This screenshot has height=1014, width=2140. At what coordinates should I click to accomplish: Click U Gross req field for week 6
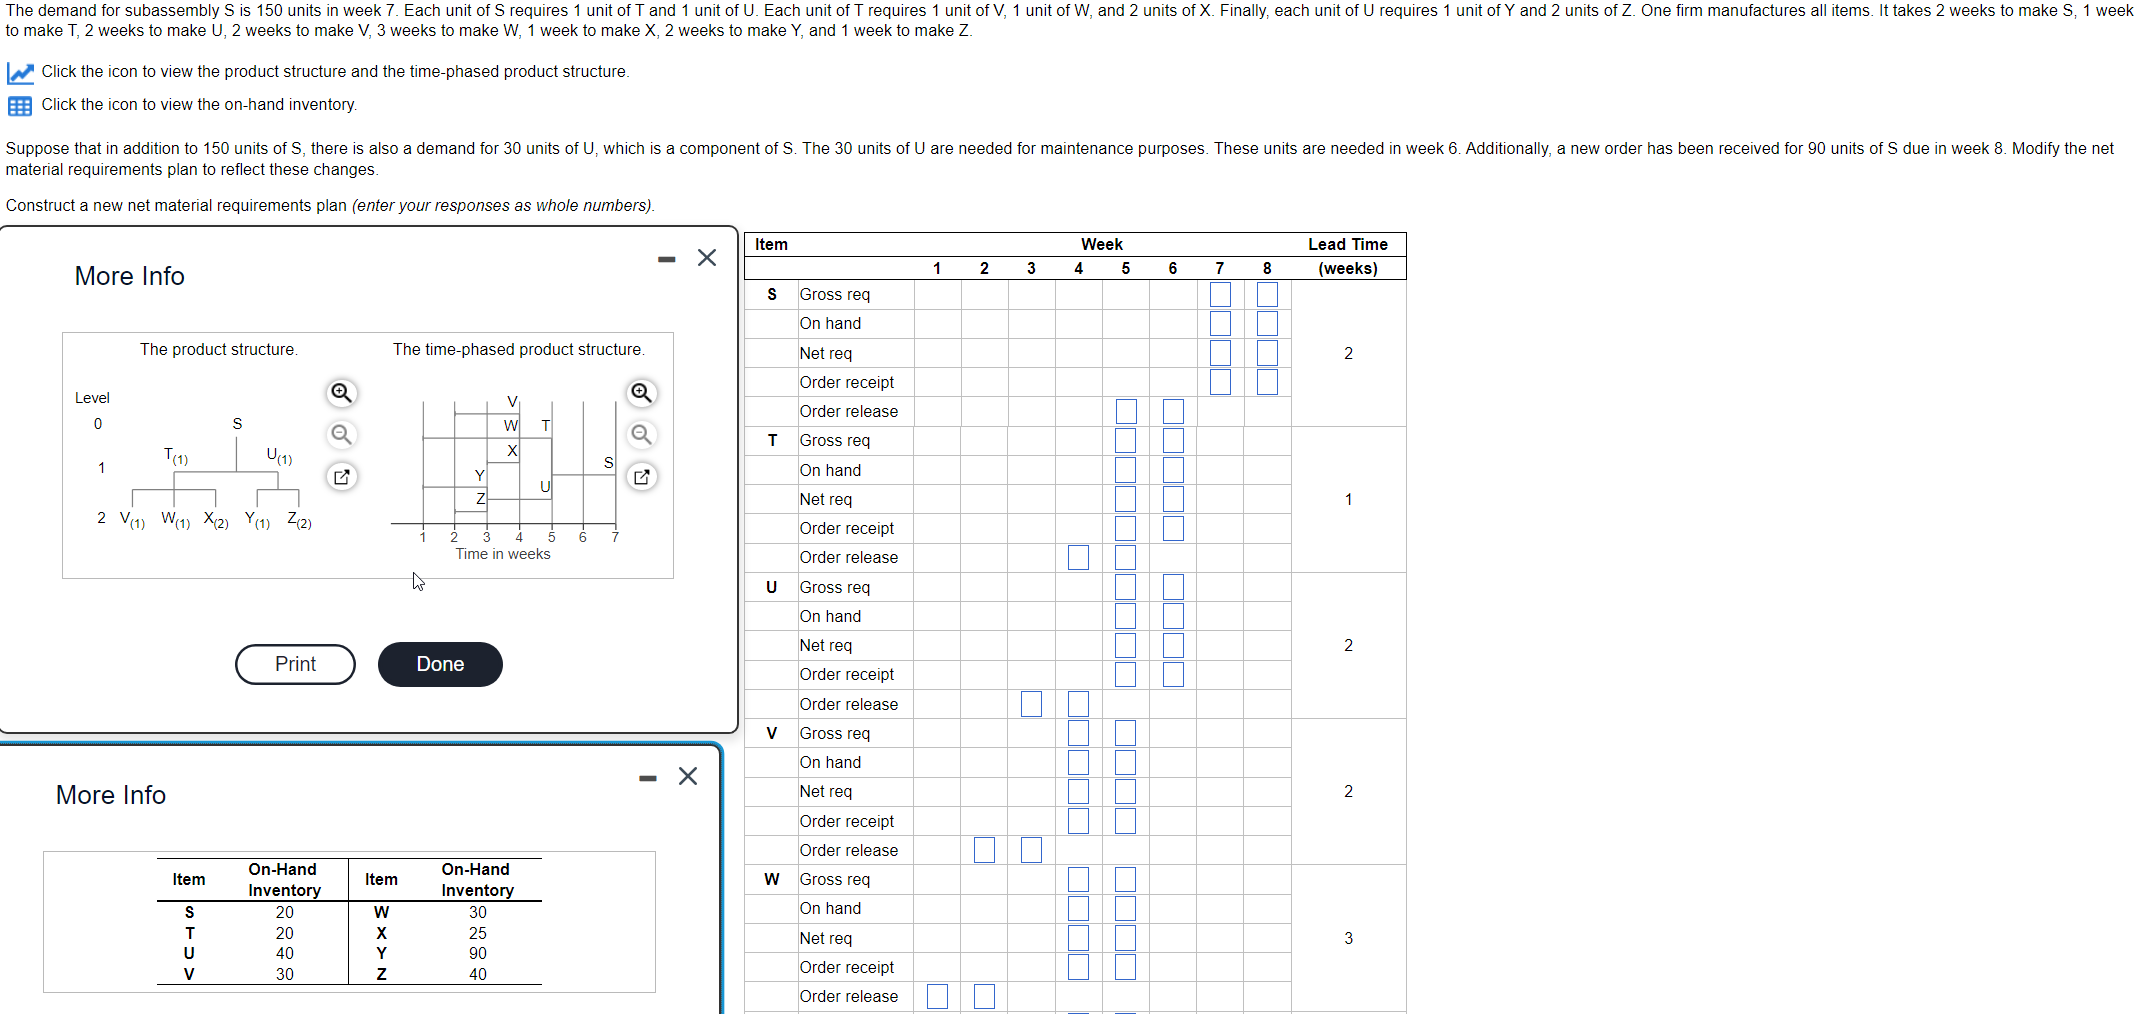pos(1173,587)
